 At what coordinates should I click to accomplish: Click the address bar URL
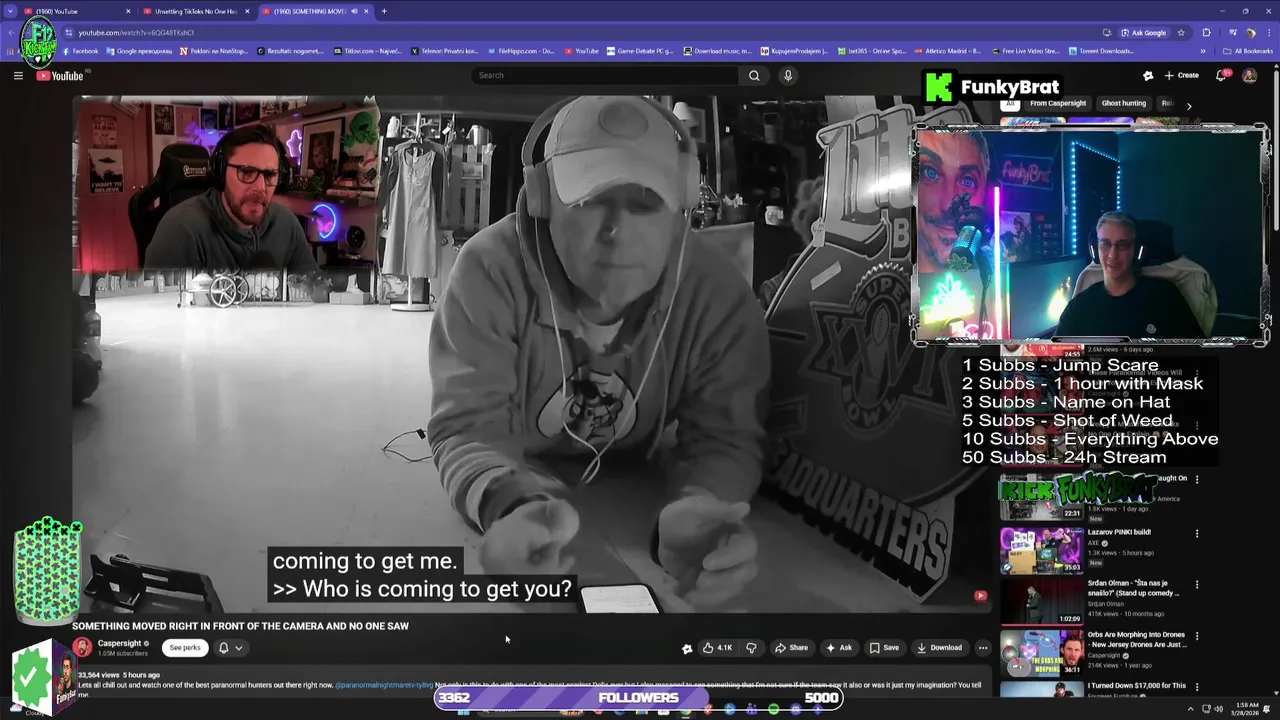136,32
